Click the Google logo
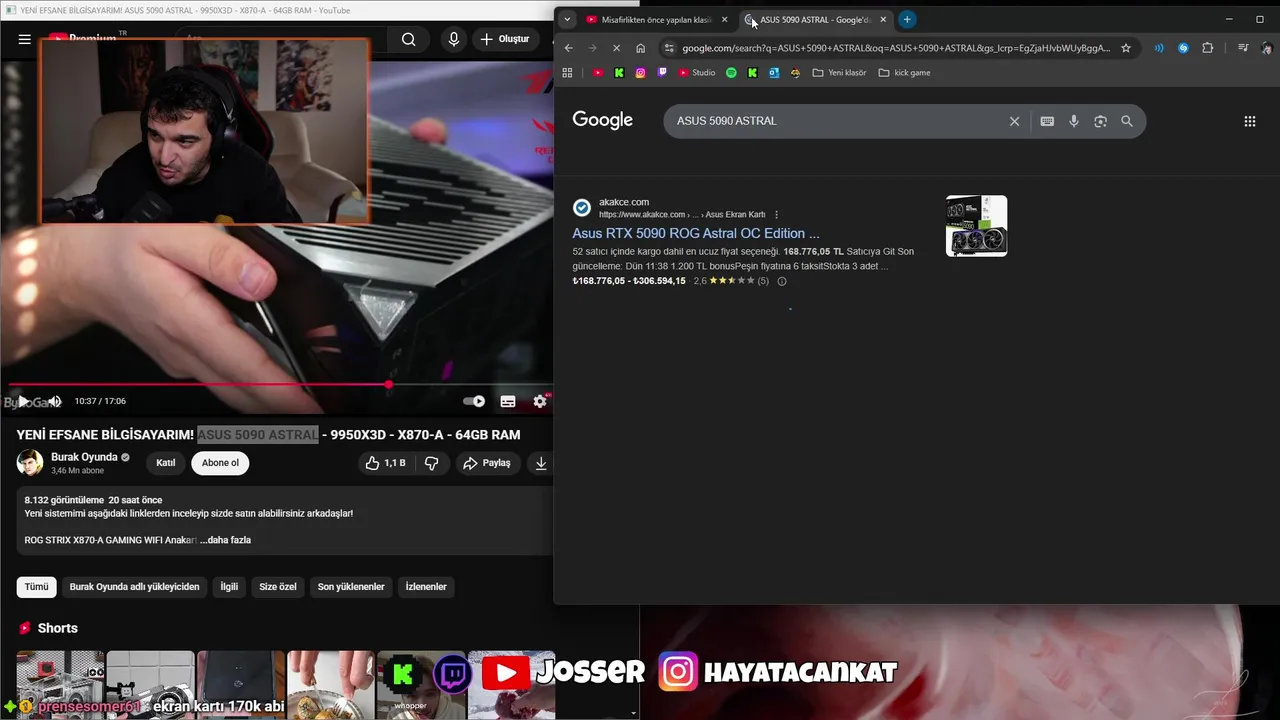 [x=603, y=121]
